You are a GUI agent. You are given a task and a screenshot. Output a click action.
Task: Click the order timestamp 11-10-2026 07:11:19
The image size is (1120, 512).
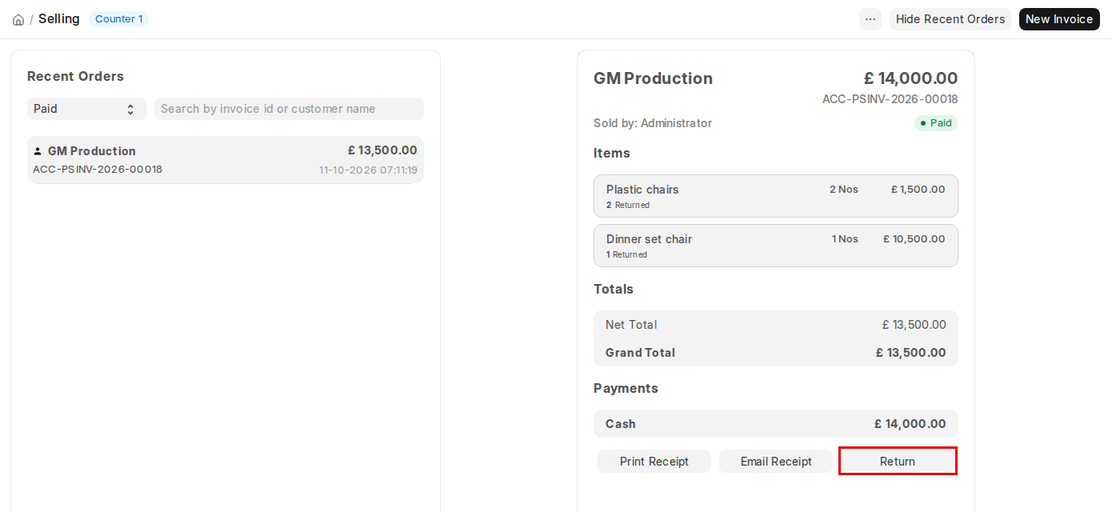[x=368, y=171]
